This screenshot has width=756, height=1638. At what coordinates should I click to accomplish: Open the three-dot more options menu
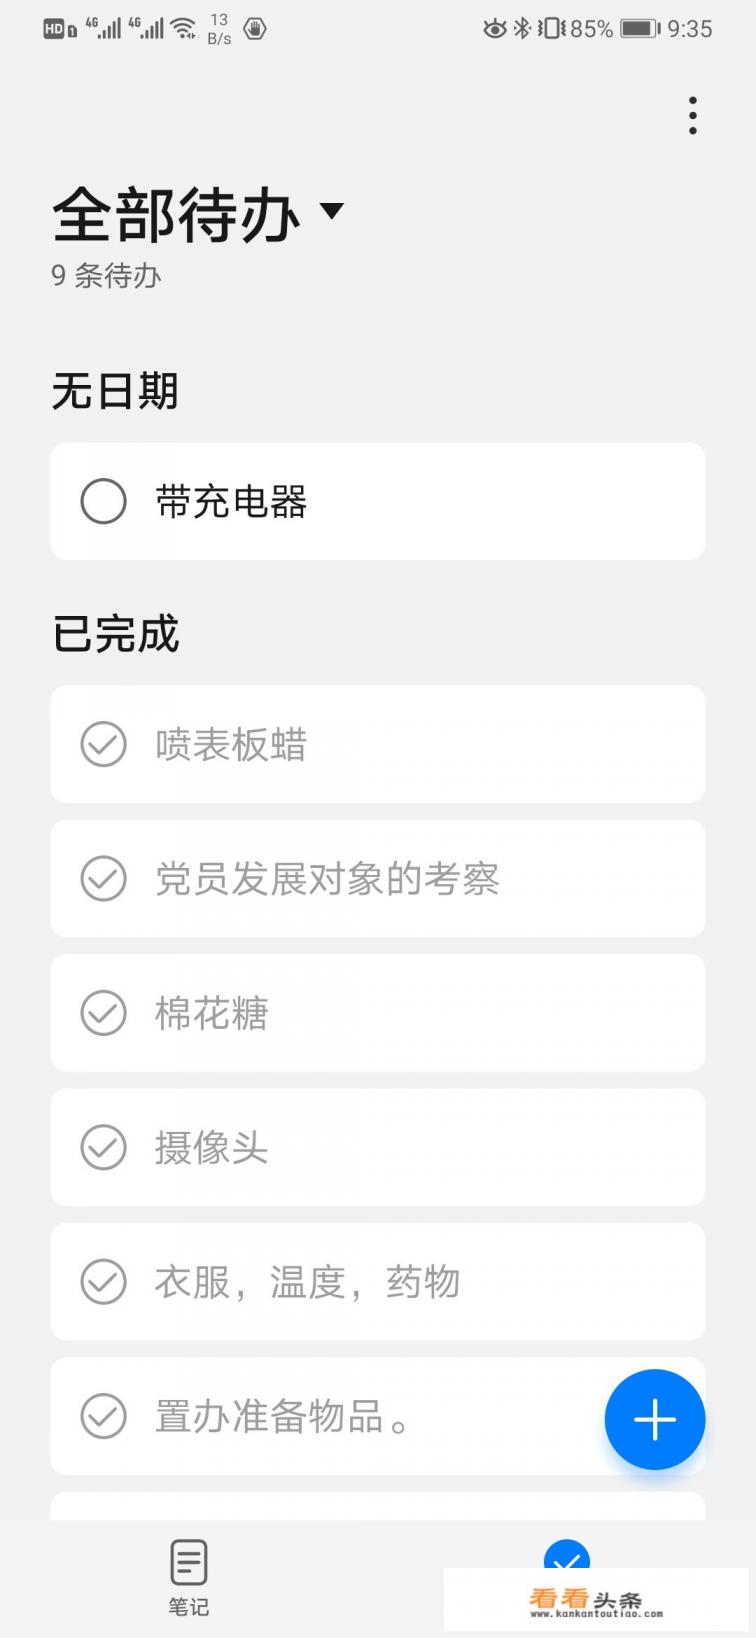coord(692,116)
